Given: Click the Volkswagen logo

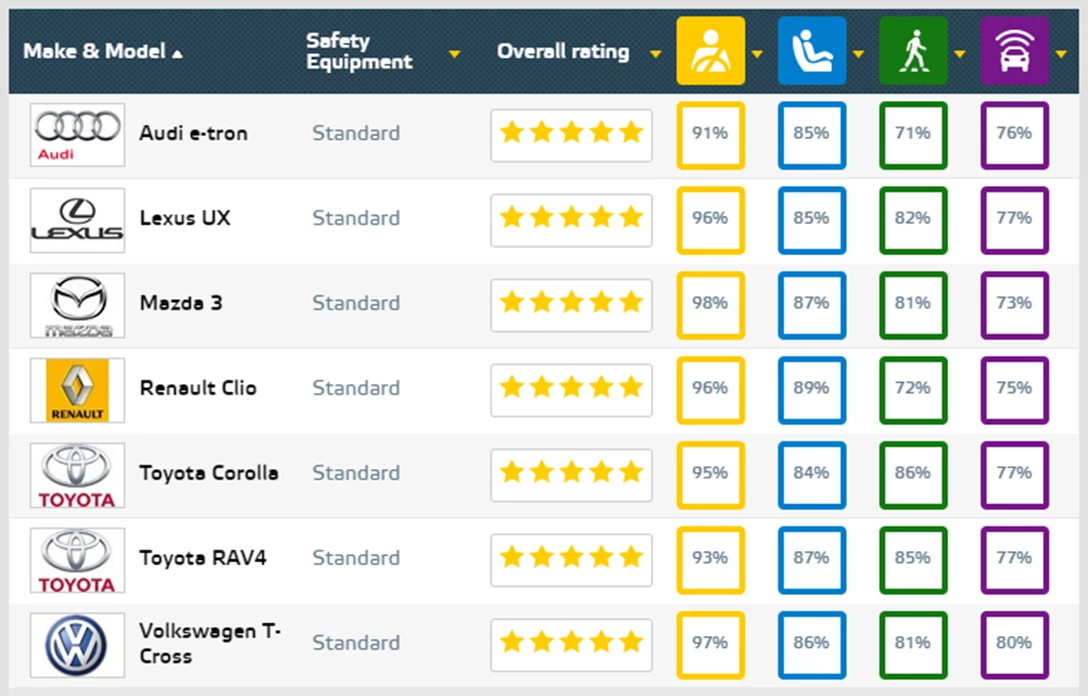Looking at the screenshot, I should pyautogui.click(x=77, y=644).
